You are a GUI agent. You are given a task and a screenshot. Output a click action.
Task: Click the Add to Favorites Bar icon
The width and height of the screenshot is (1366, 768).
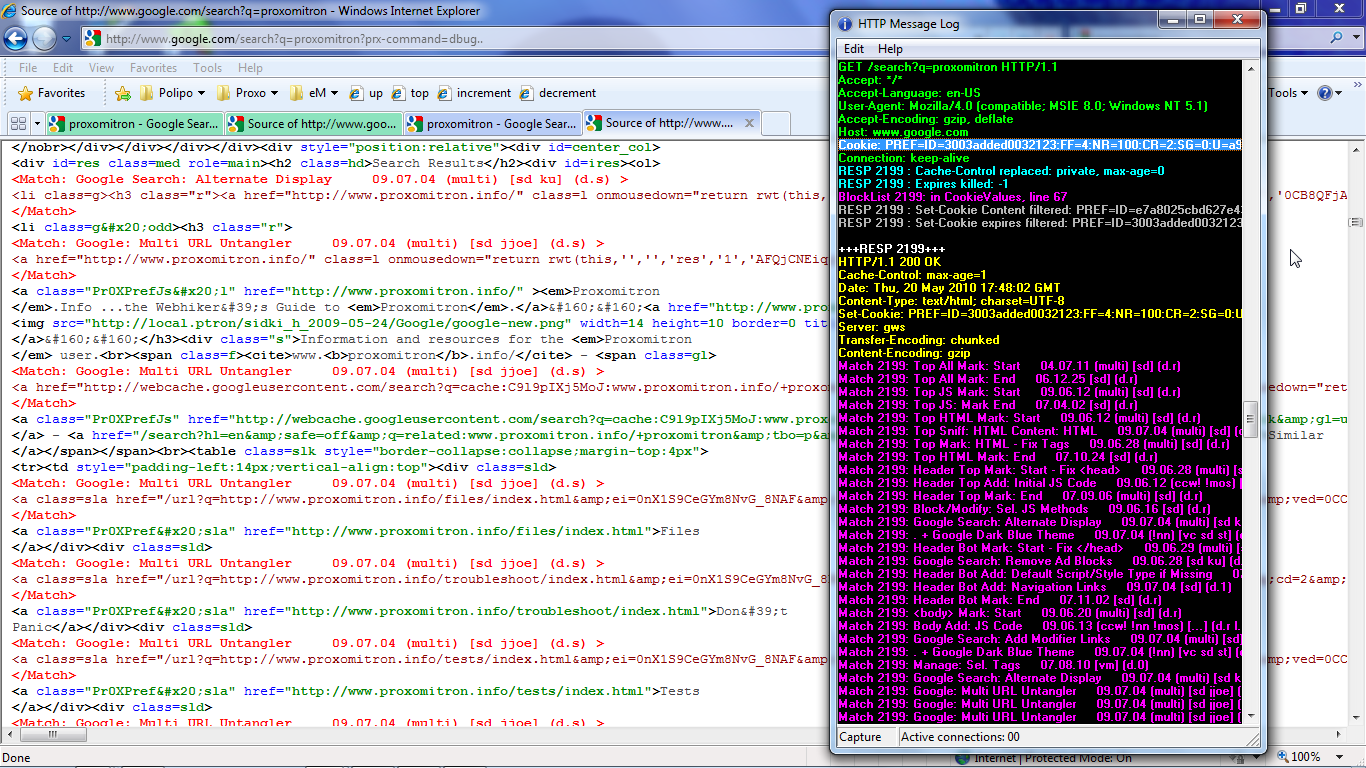coord(123,93)
